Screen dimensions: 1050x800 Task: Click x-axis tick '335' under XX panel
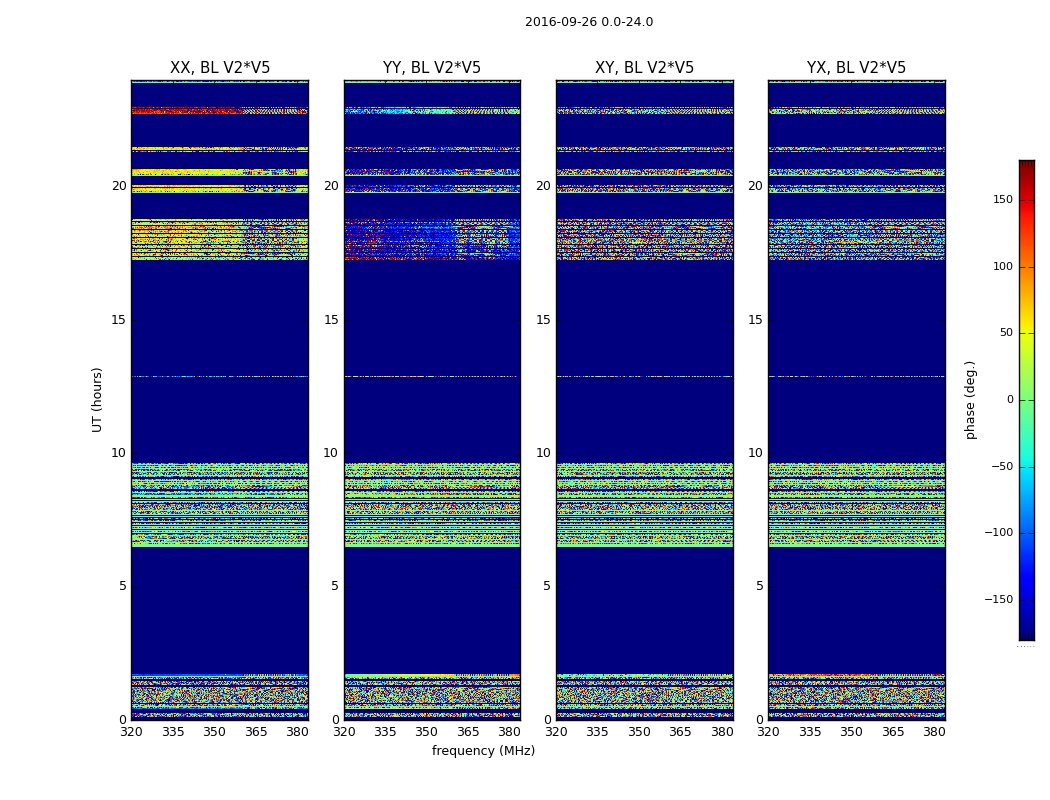(173, 732)
